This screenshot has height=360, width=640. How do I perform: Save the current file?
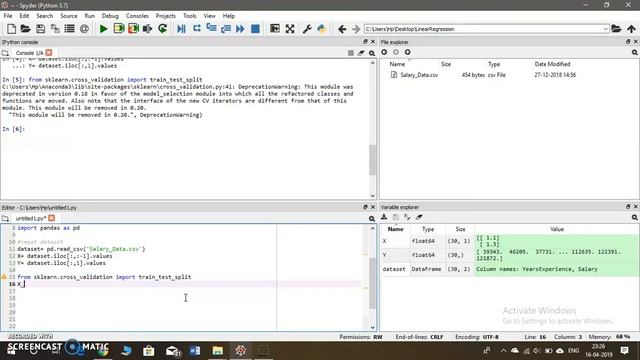click(x=40, y=29)
